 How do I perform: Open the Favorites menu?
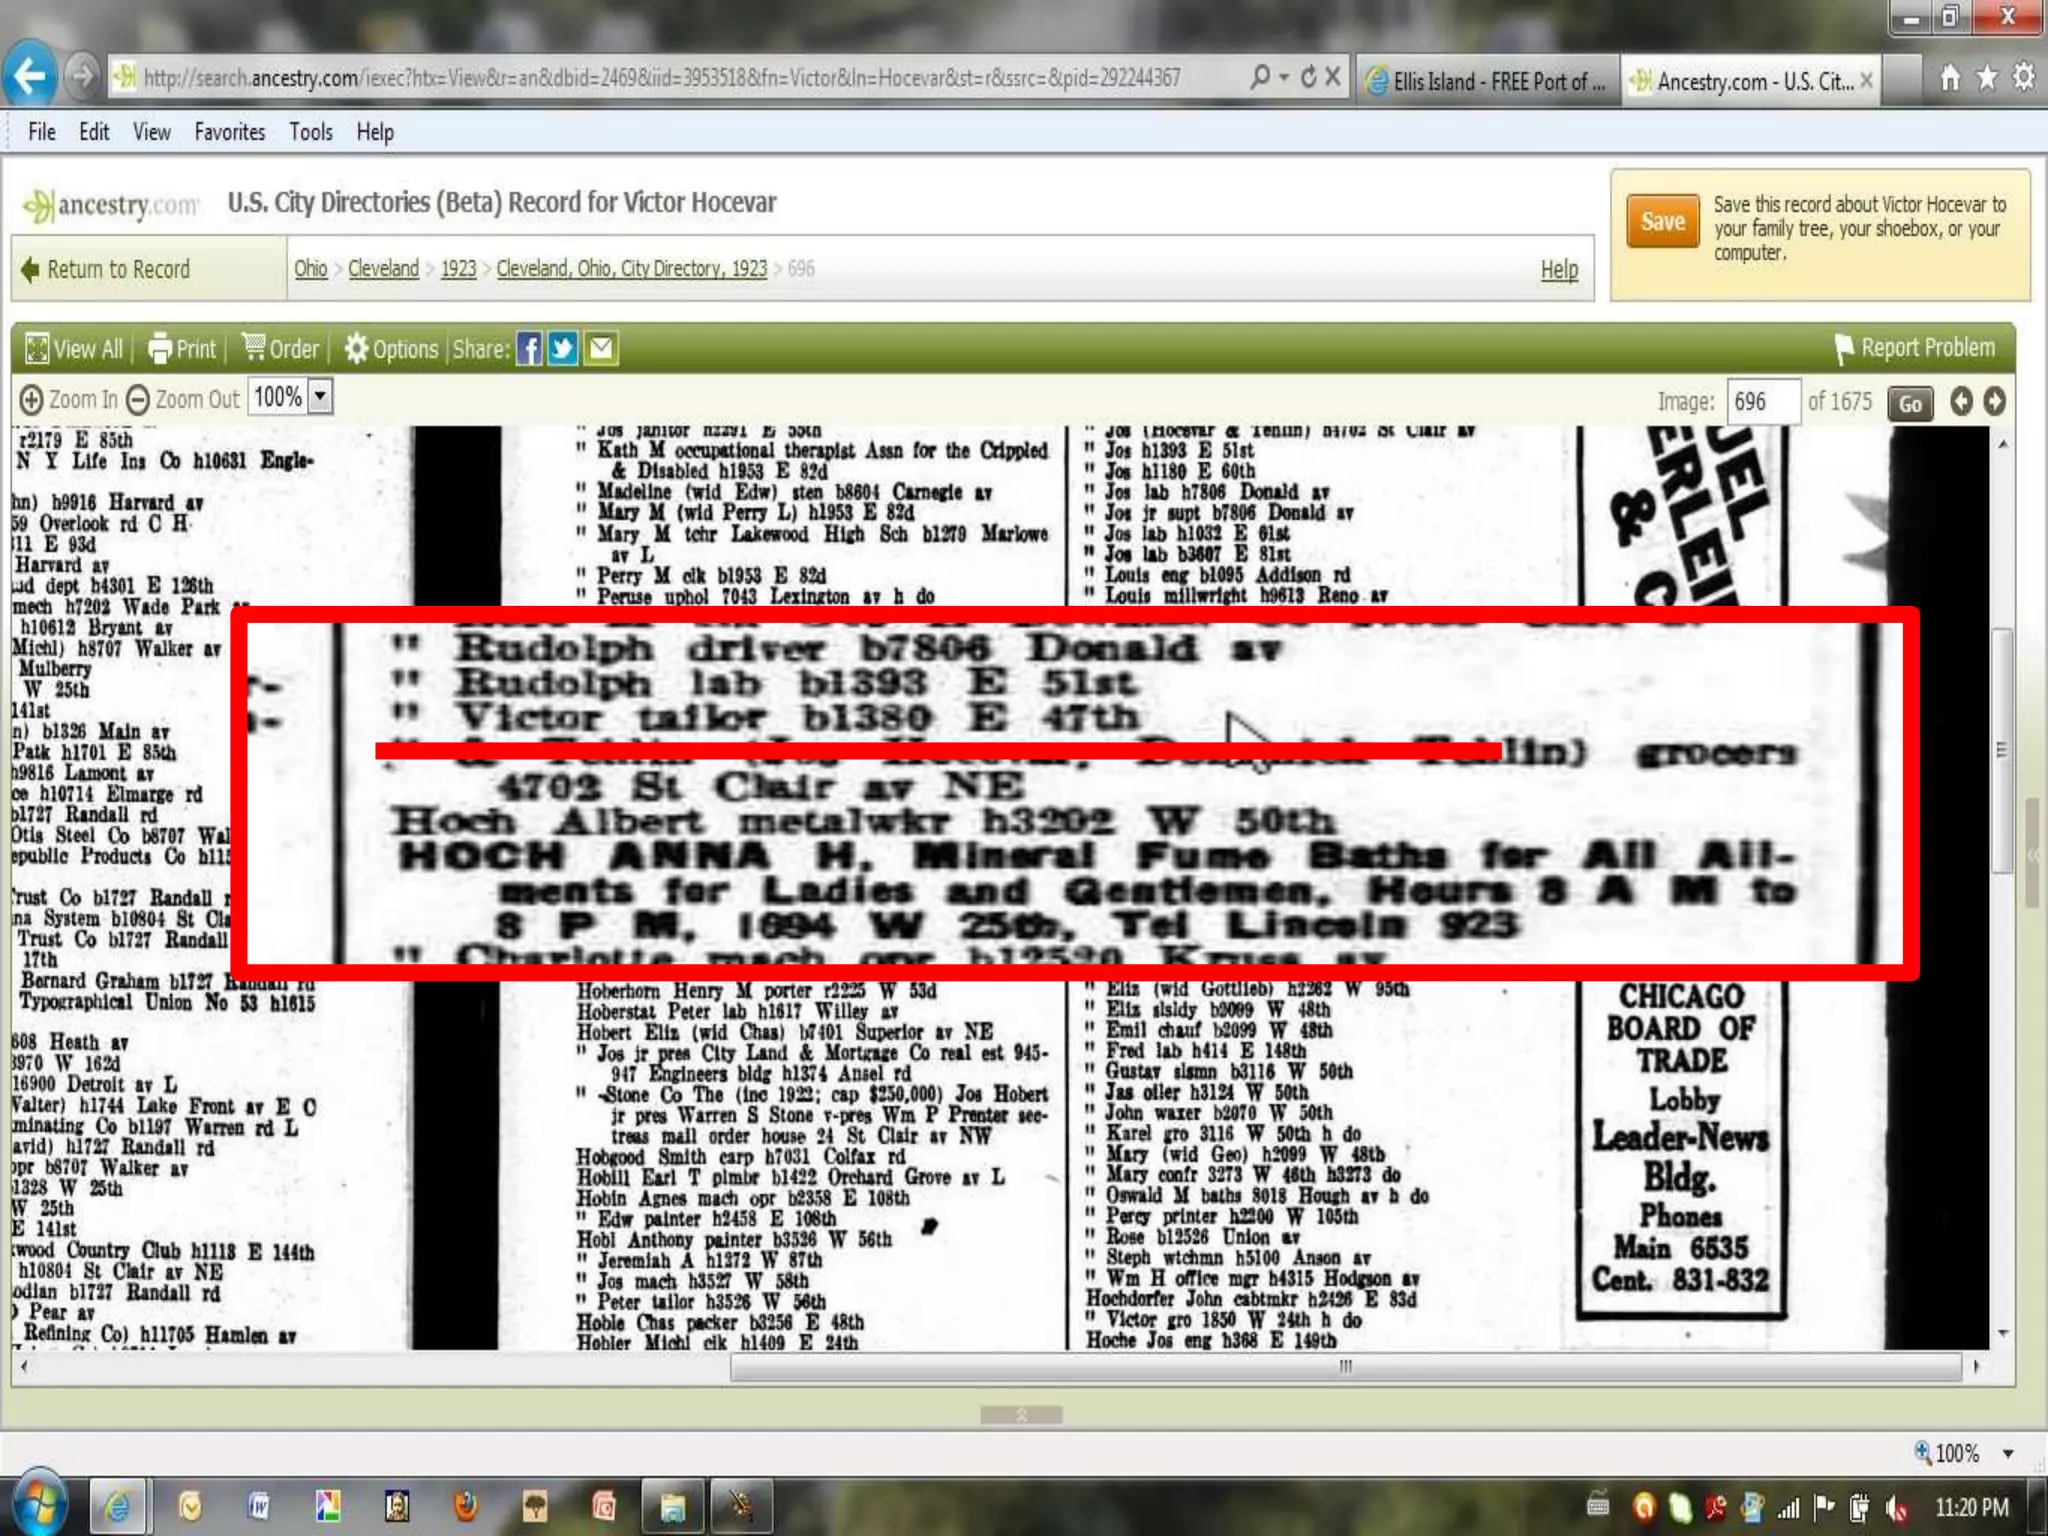point(229,132)
